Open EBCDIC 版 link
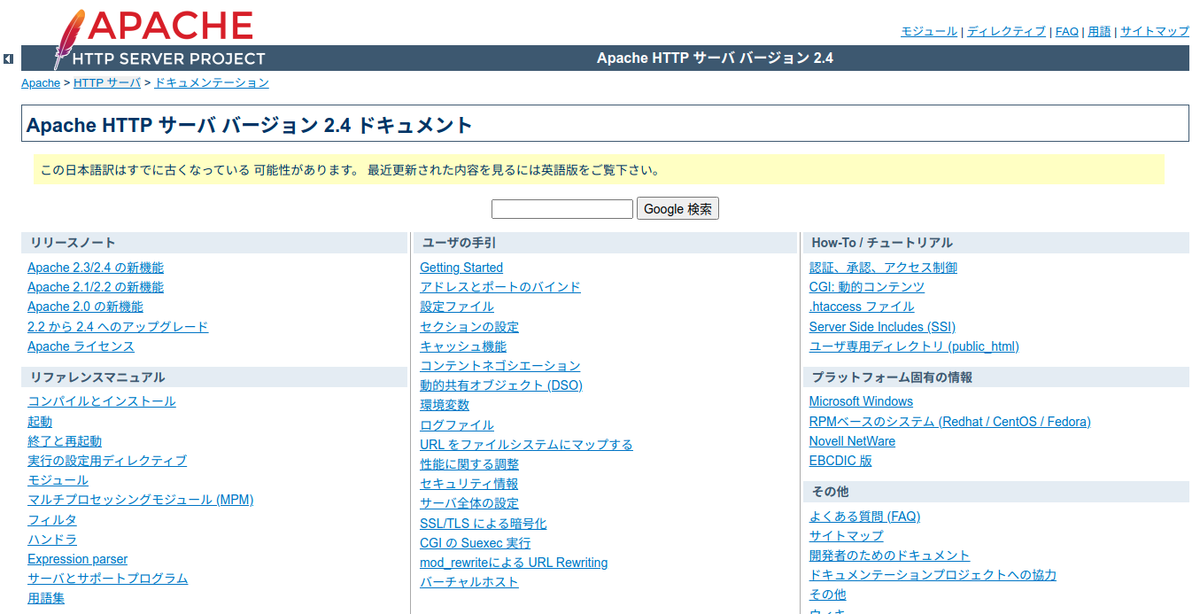 pyautogui.click(x=841, y=461)
